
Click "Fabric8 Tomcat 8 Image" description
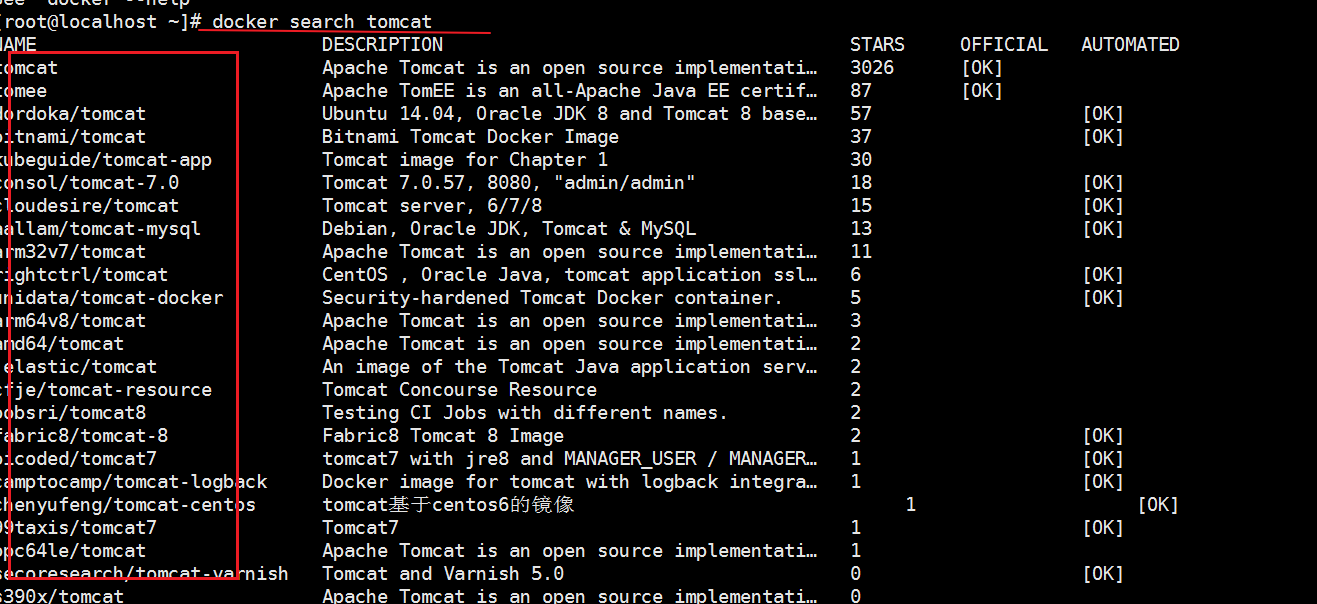tap(443, 436)
